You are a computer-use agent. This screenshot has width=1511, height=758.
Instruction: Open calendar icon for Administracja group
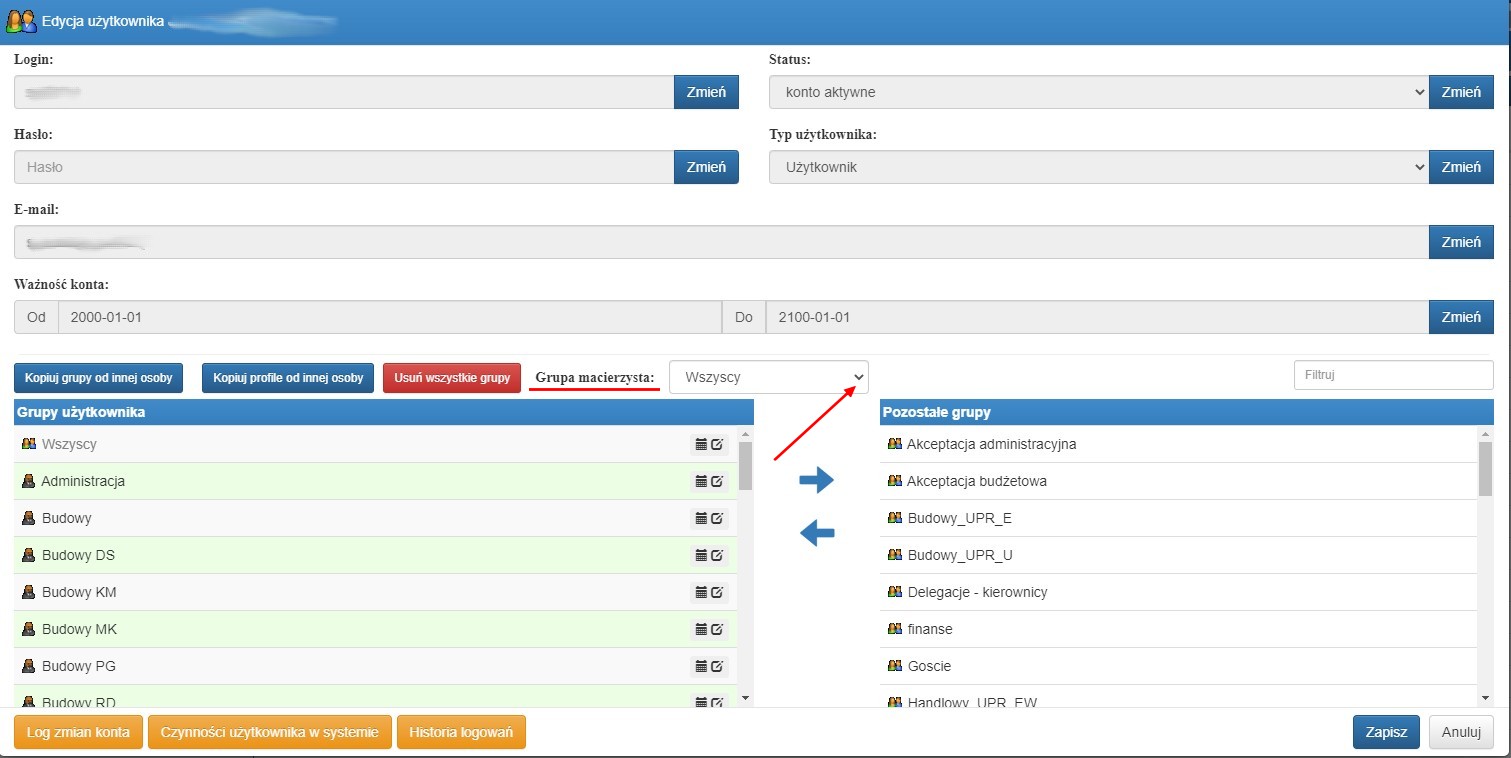pyautogui.click(x=701, y=481)
